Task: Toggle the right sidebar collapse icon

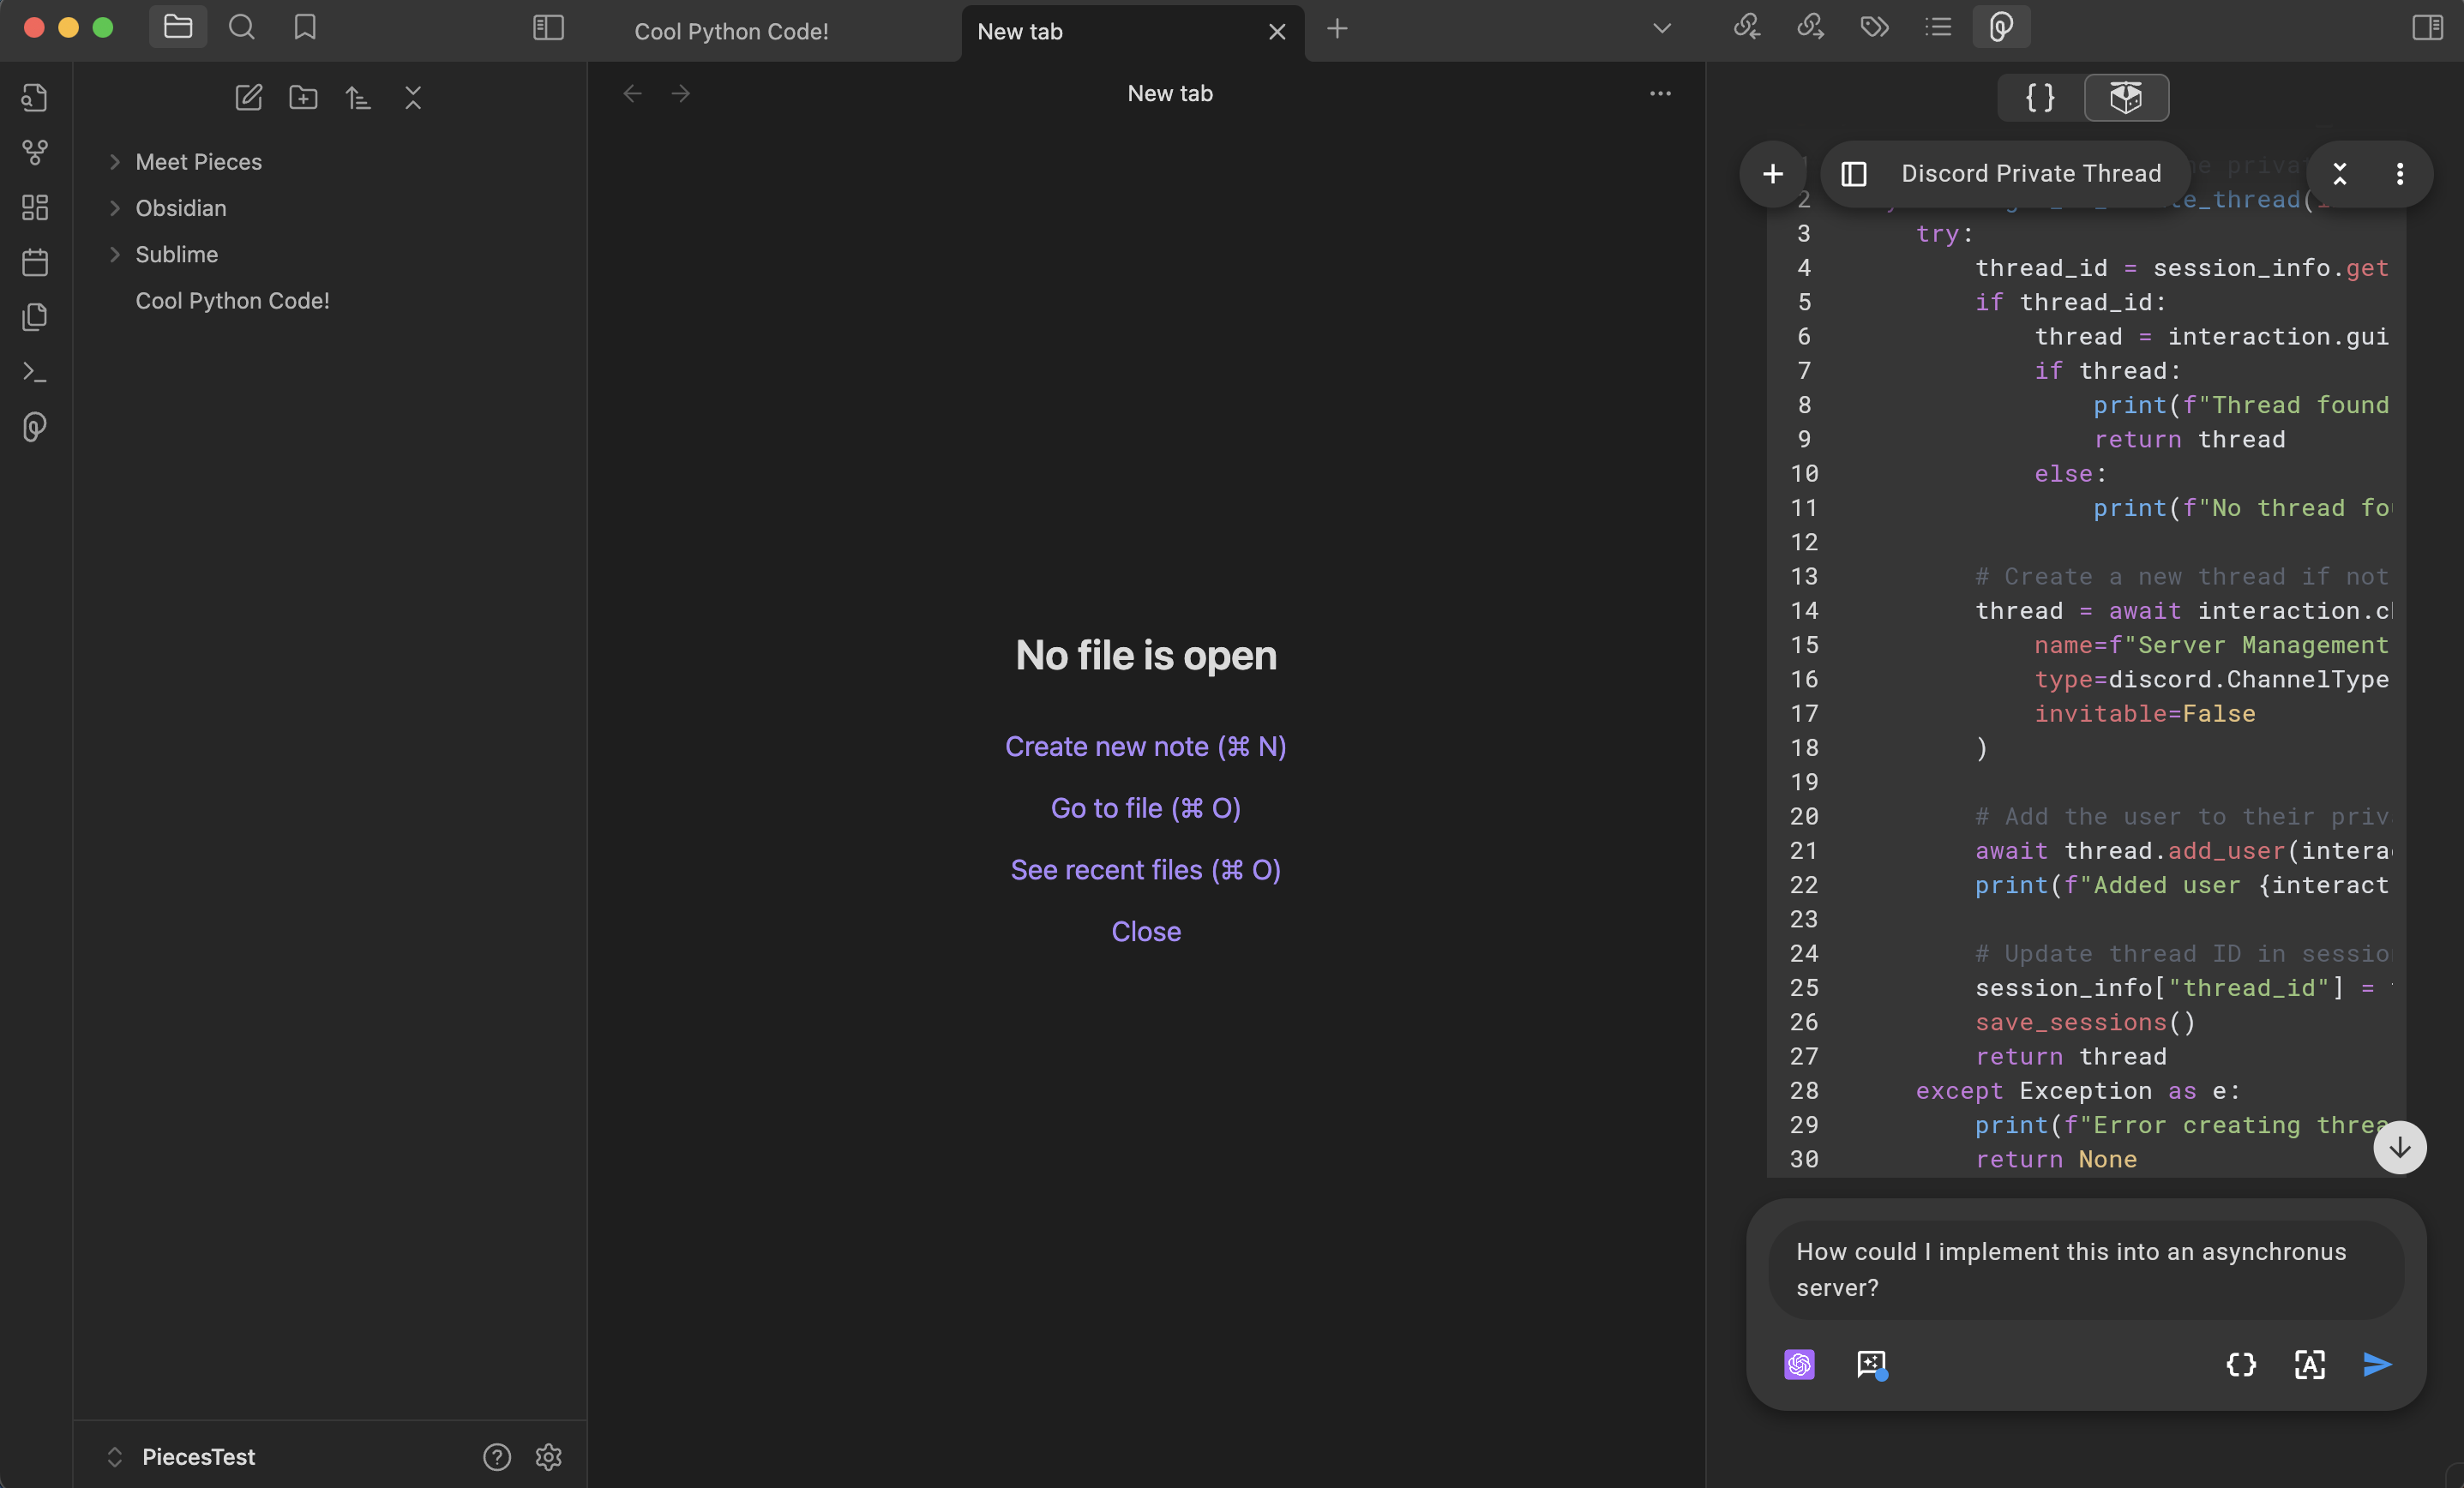Action: [x=2427, y=27]
